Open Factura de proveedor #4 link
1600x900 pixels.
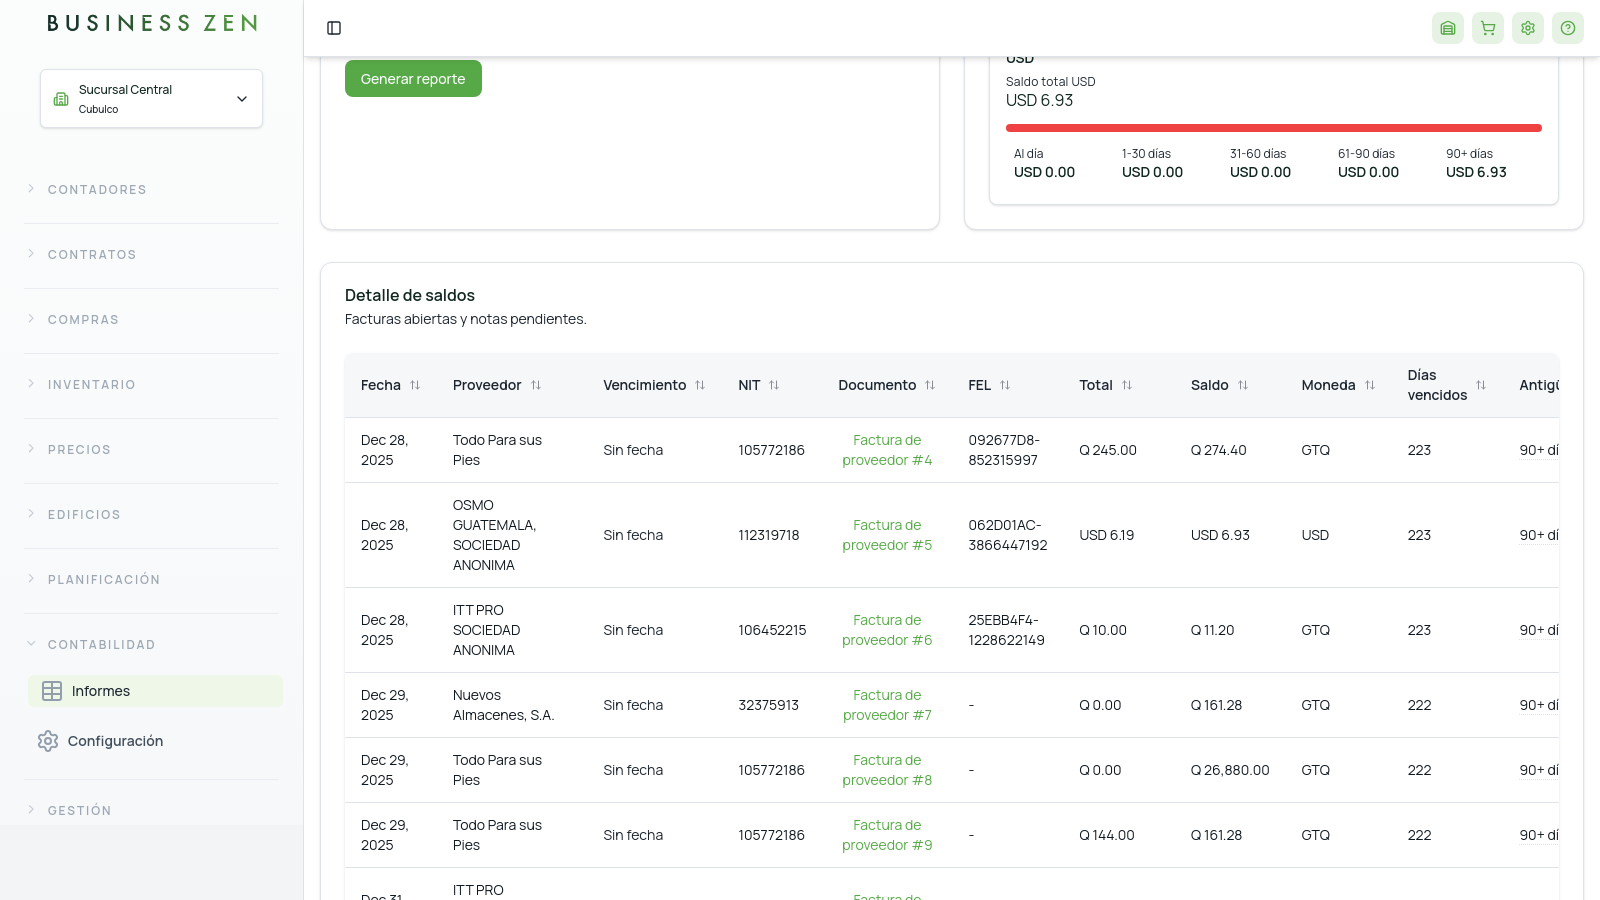click(887, 450)
